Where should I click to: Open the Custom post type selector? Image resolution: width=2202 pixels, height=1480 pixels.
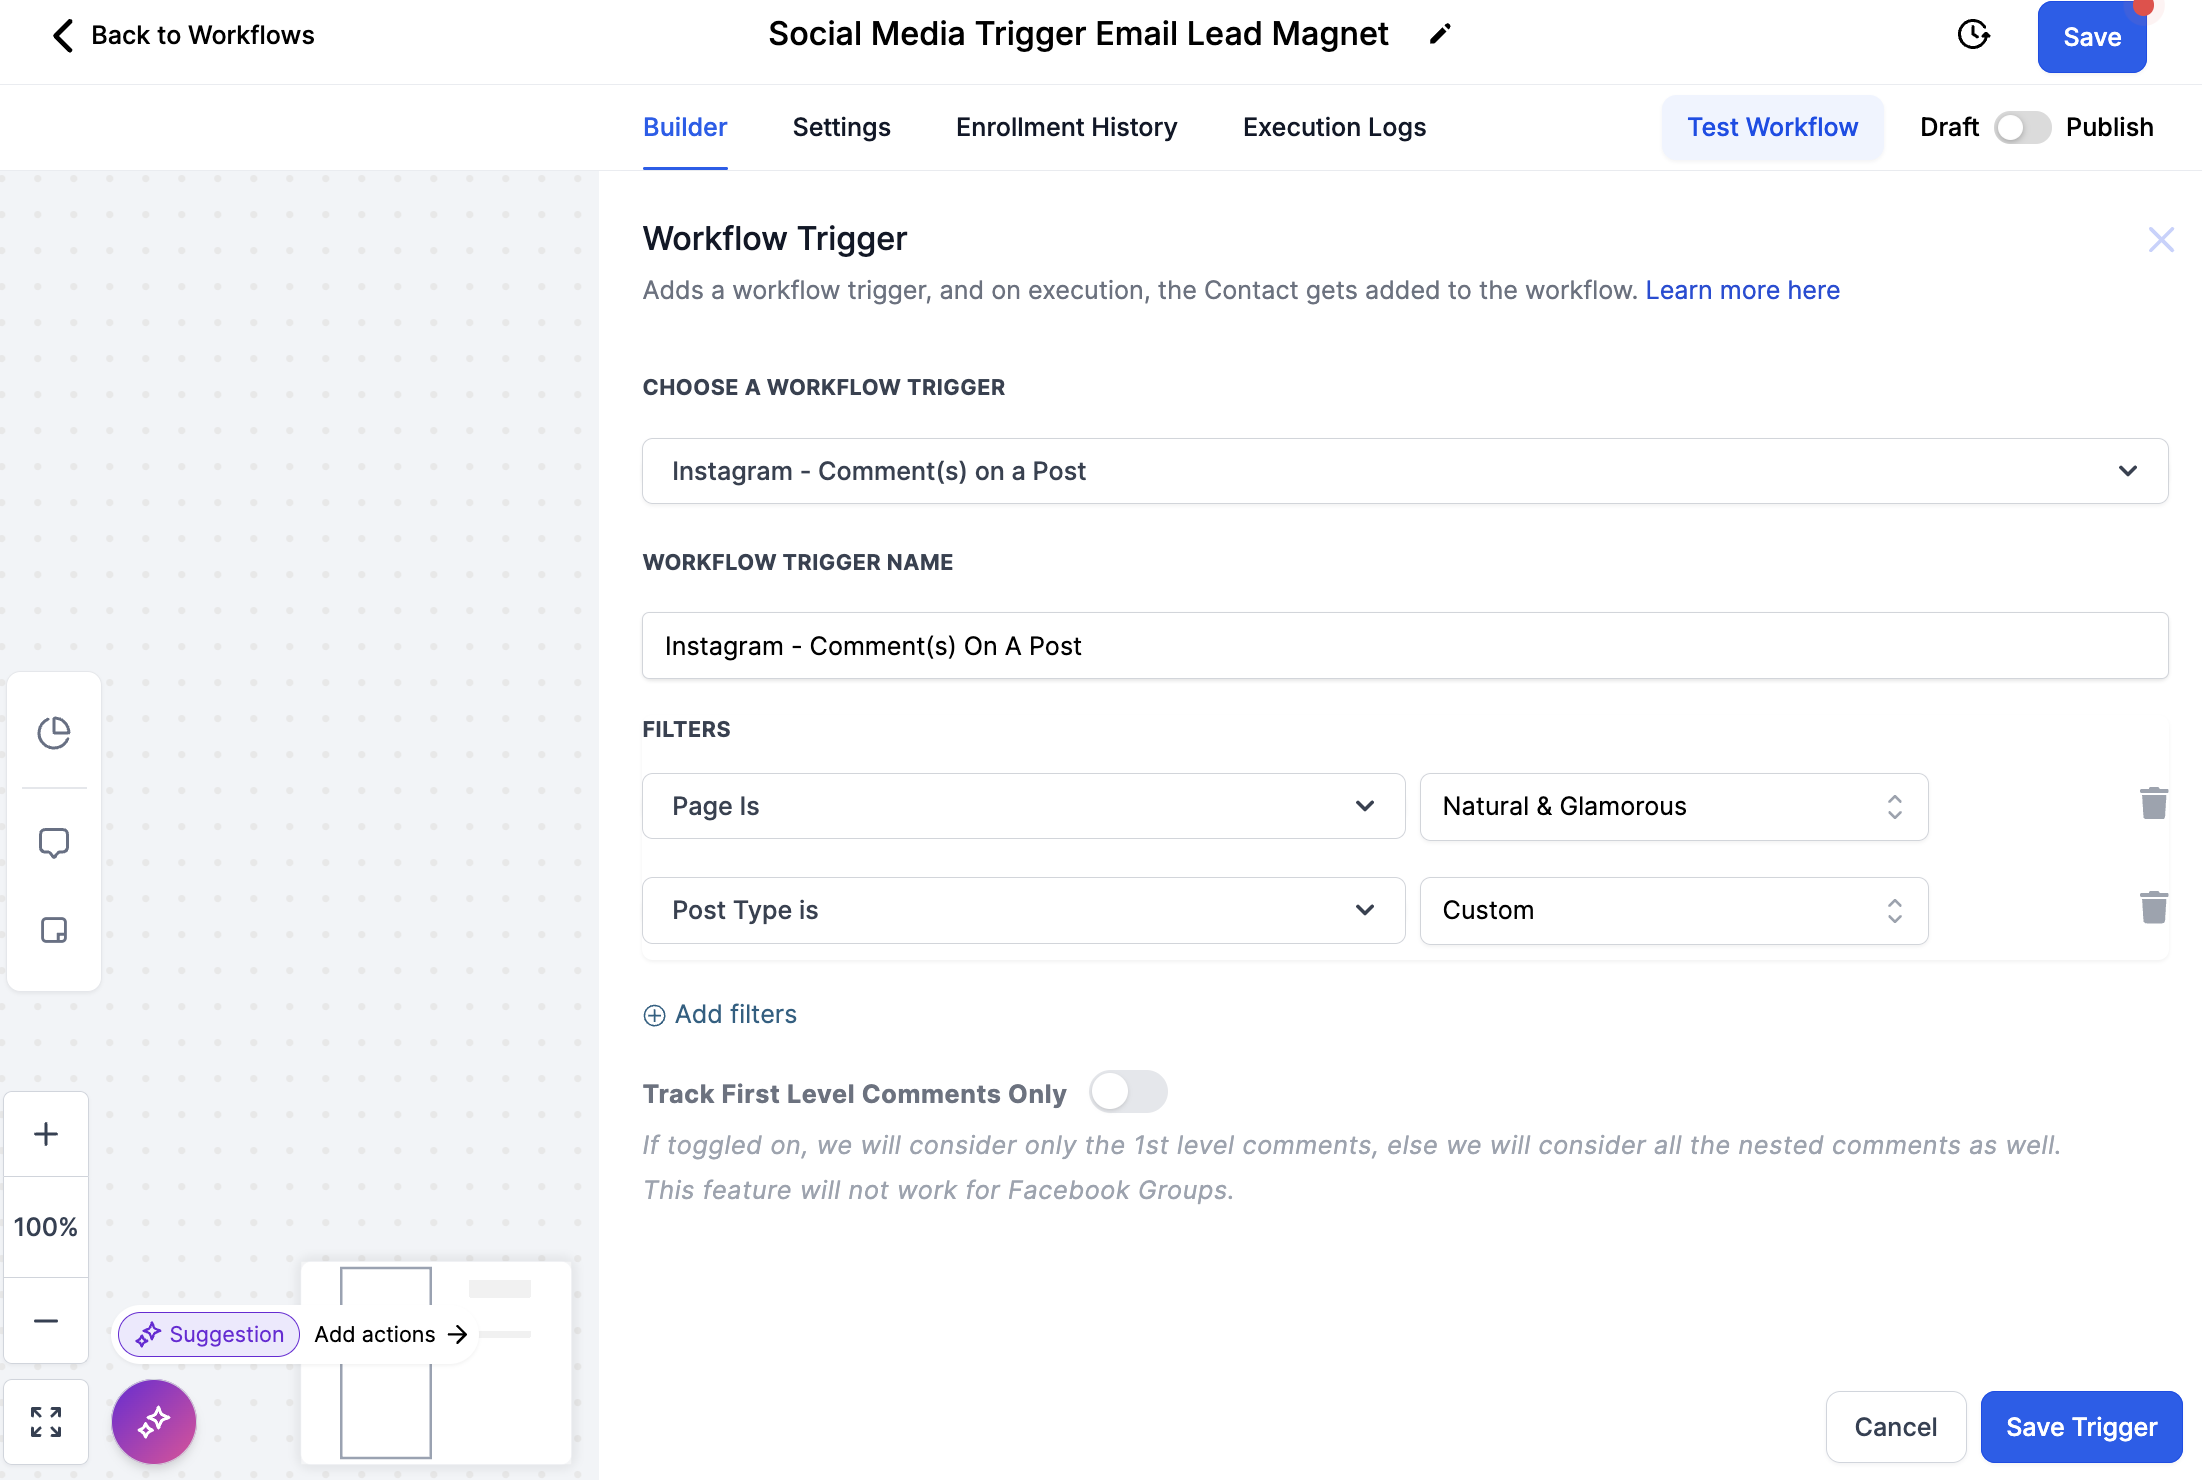click(x=1673, y=910)
